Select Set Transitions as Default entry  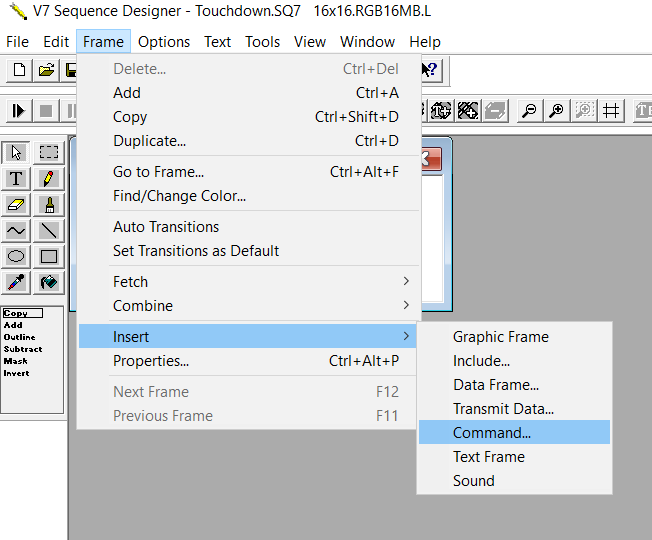[x=248, y=251]
